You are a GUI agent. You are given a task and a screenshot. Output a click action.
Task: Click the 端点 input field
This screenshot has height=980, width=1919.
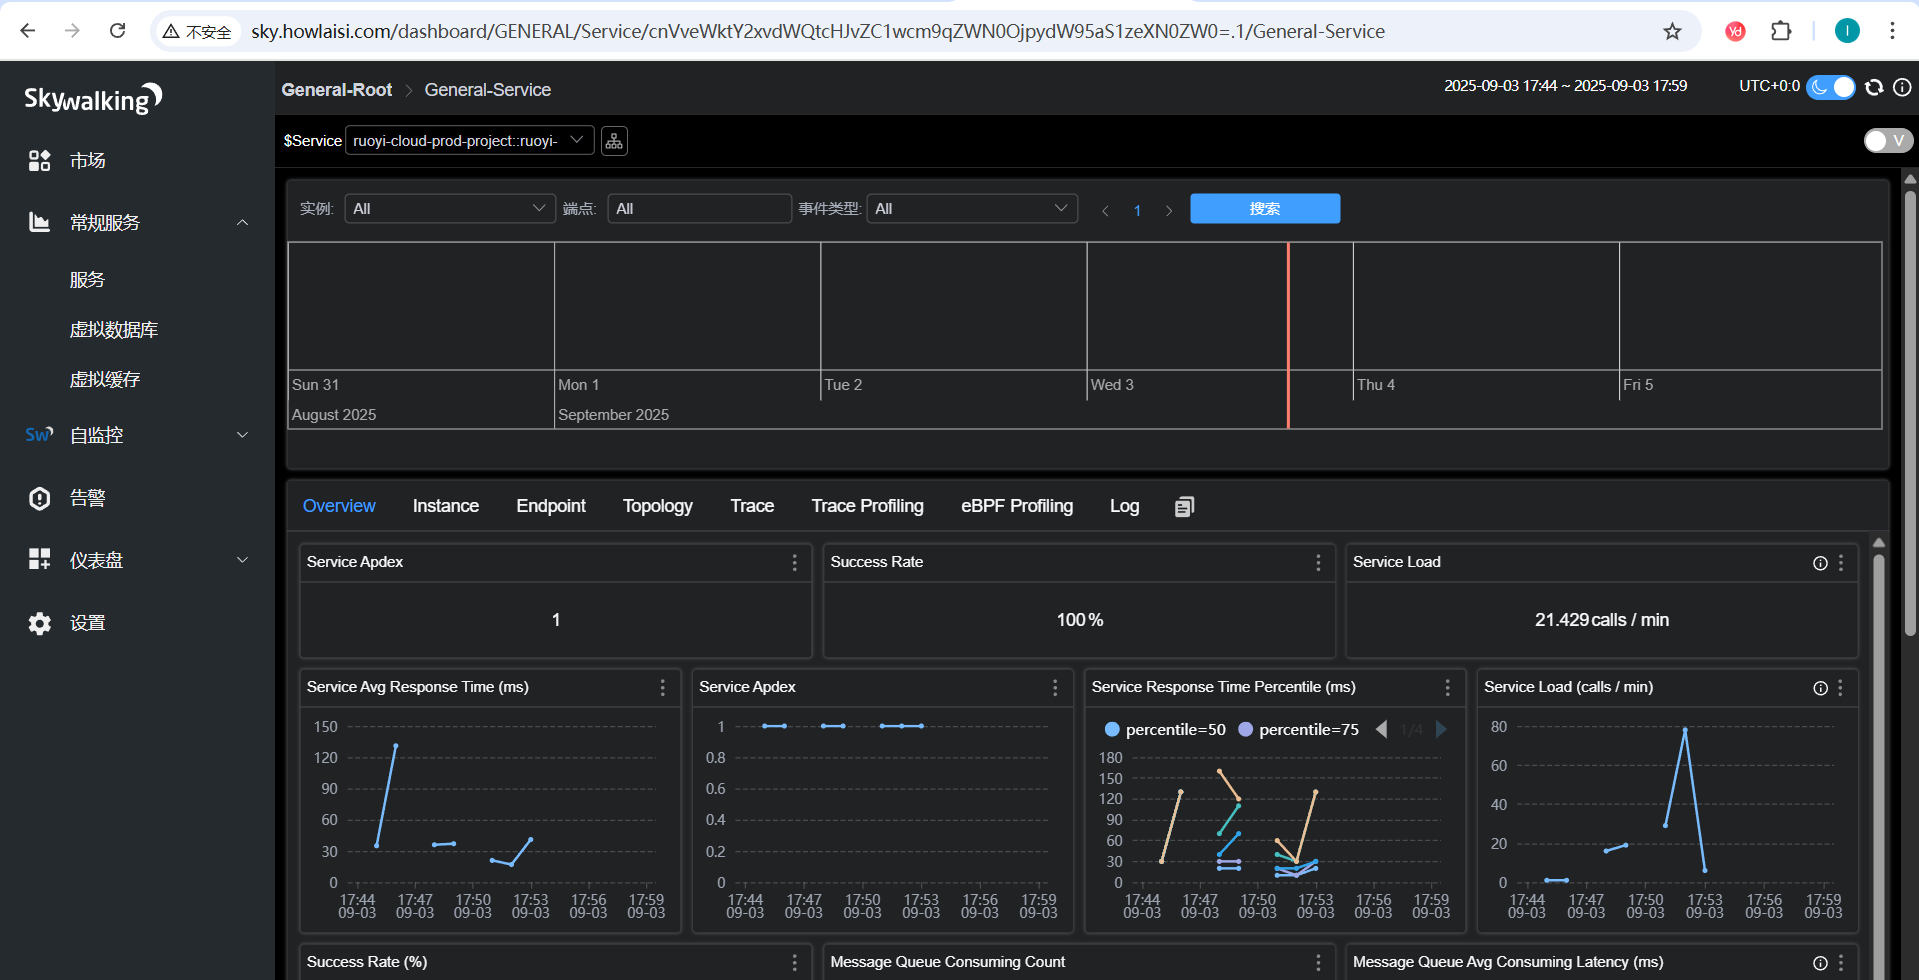tap(699, 209)
